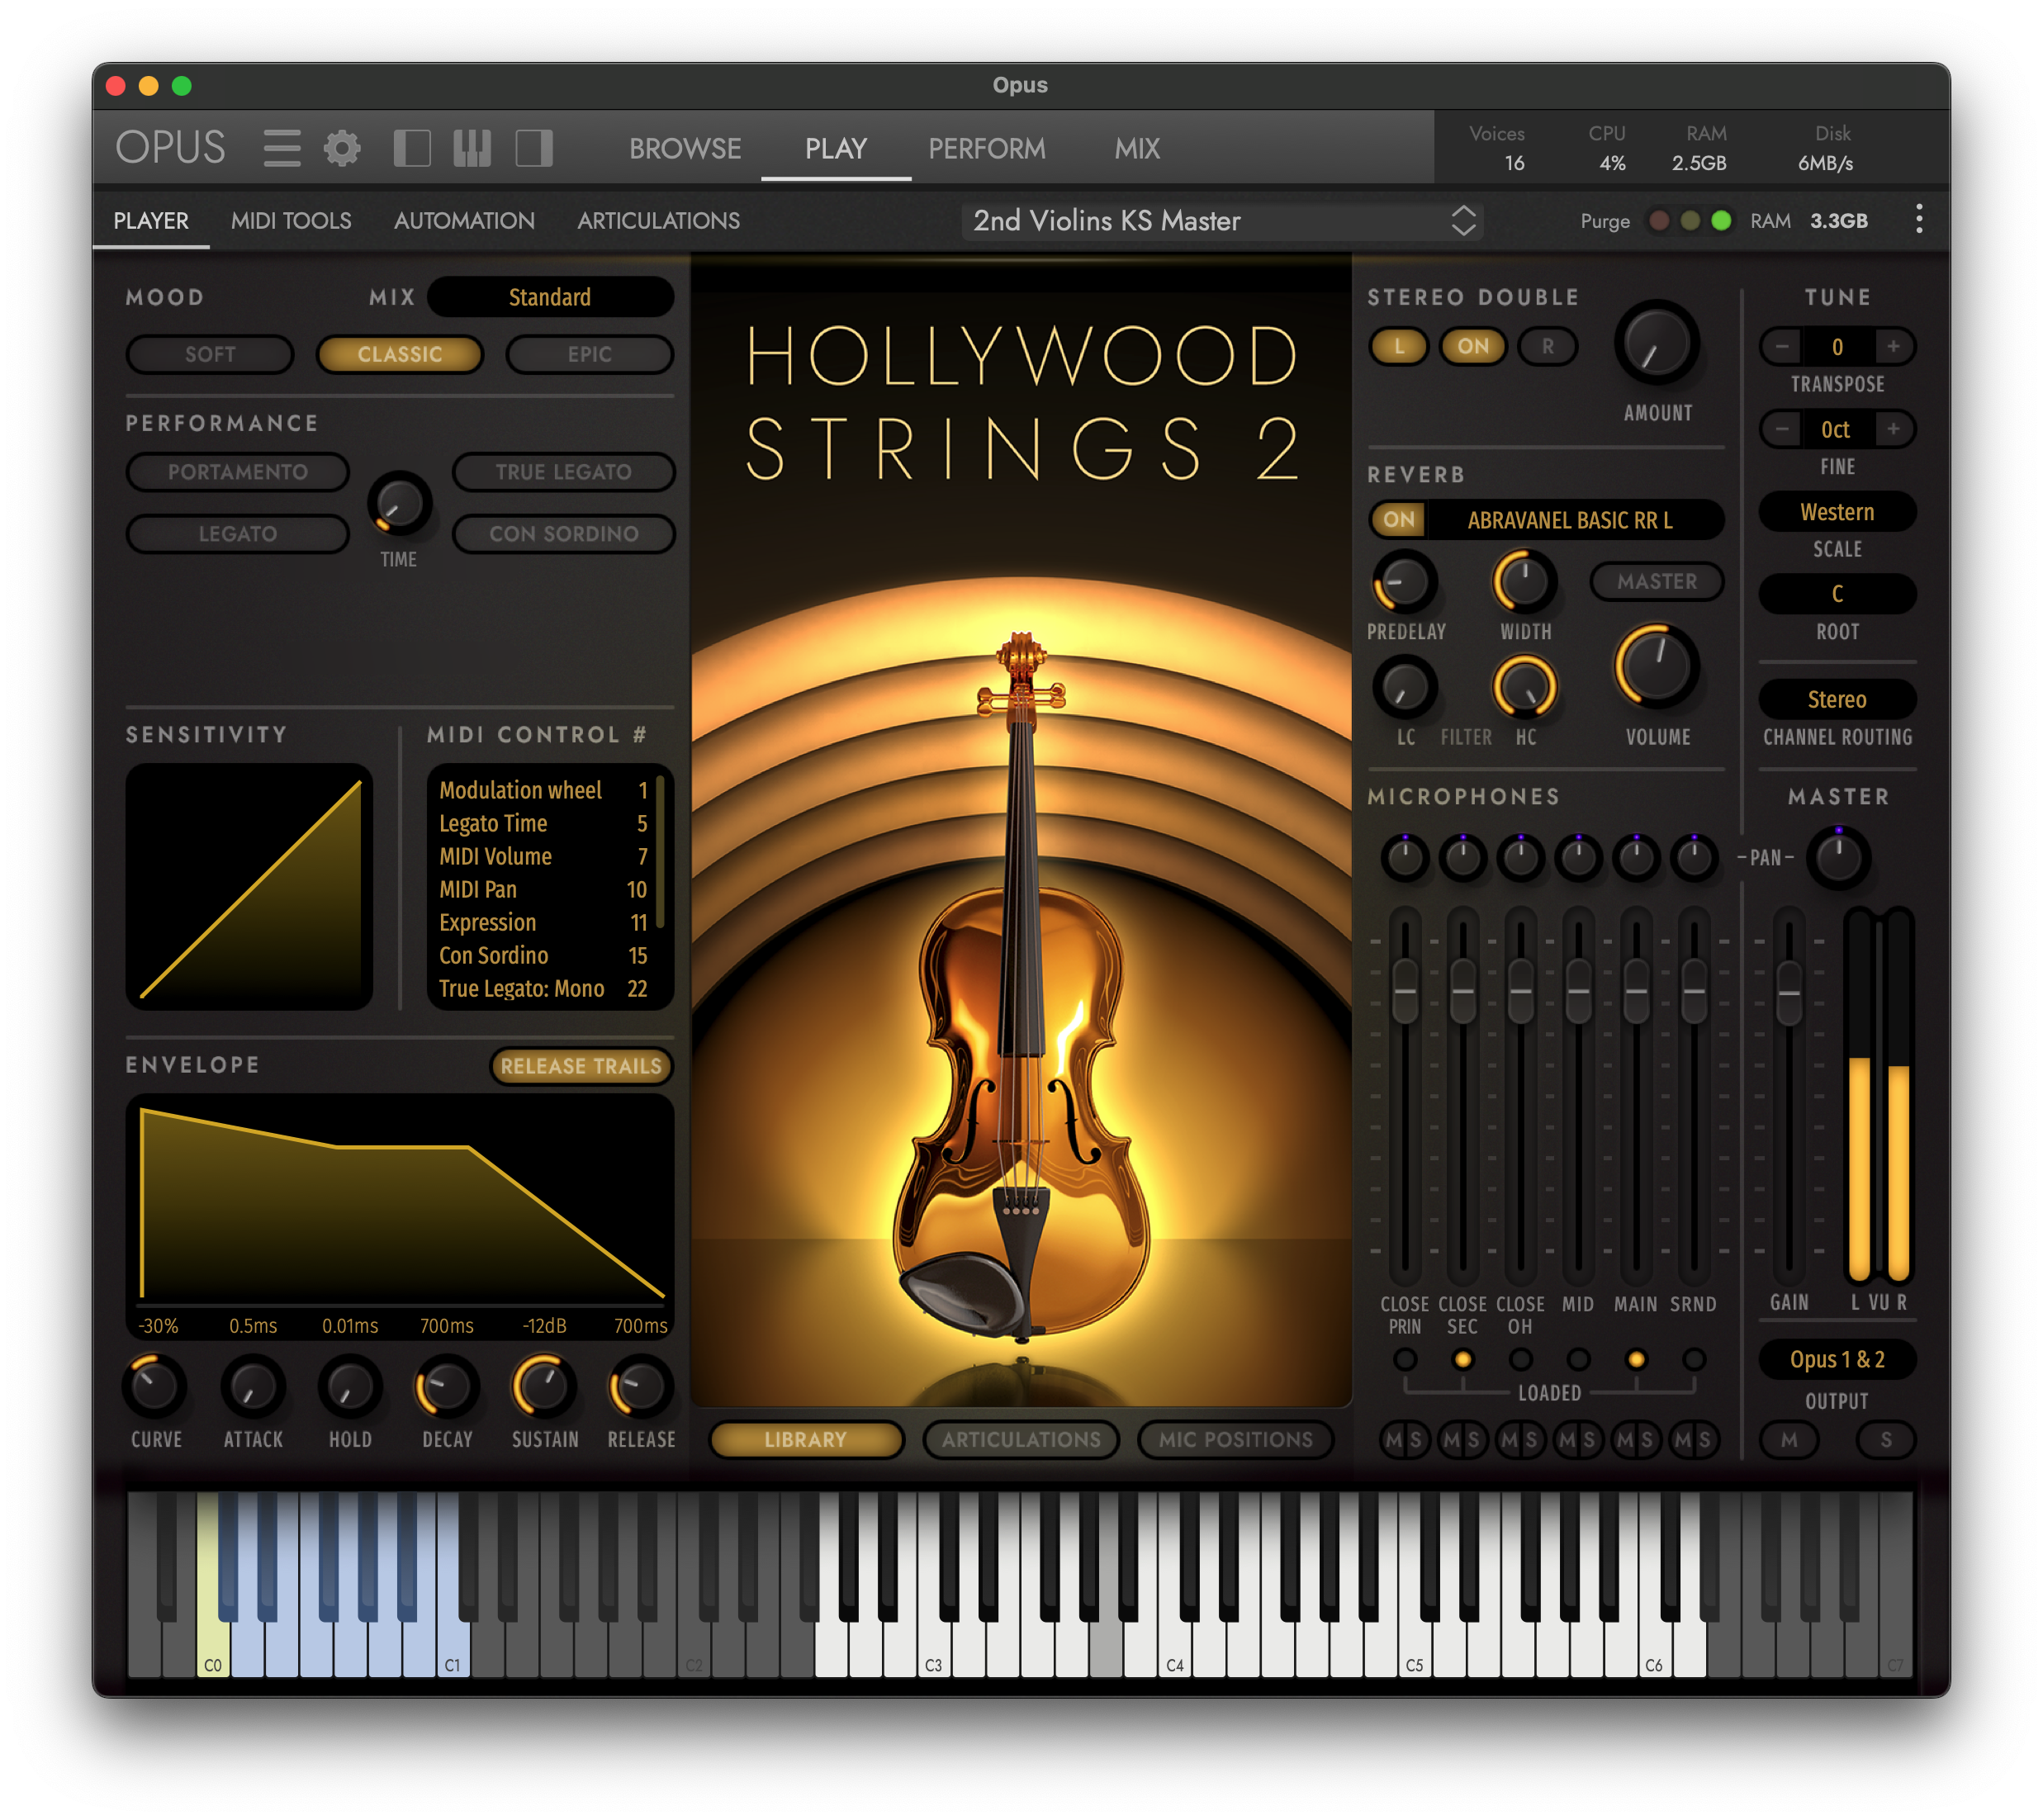Switch to the Mix page
The height and width of the screenshot is (1820, 2043).
[x=1137, y=148]
